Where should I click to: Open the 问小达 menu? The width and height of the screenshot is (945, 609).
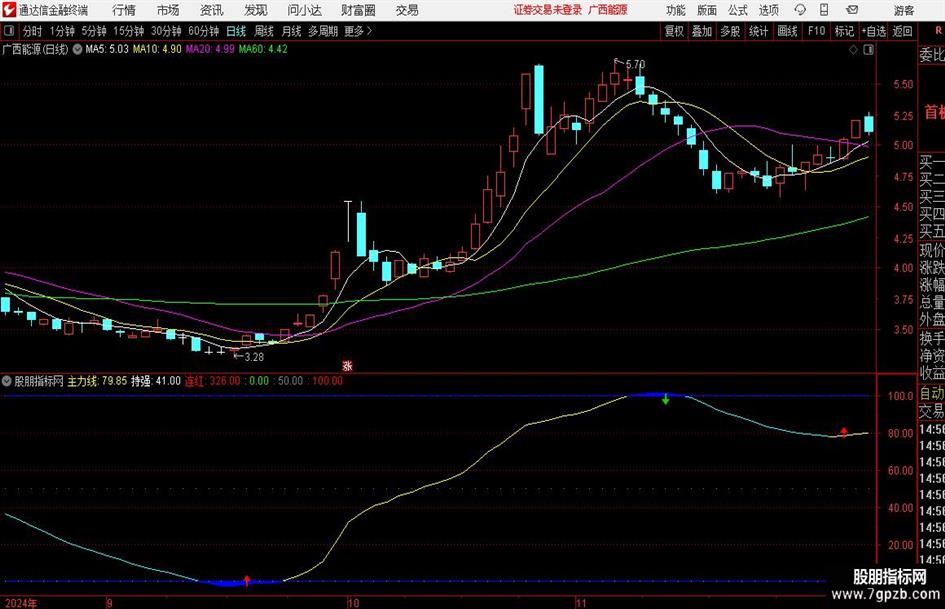click(304, 10)
